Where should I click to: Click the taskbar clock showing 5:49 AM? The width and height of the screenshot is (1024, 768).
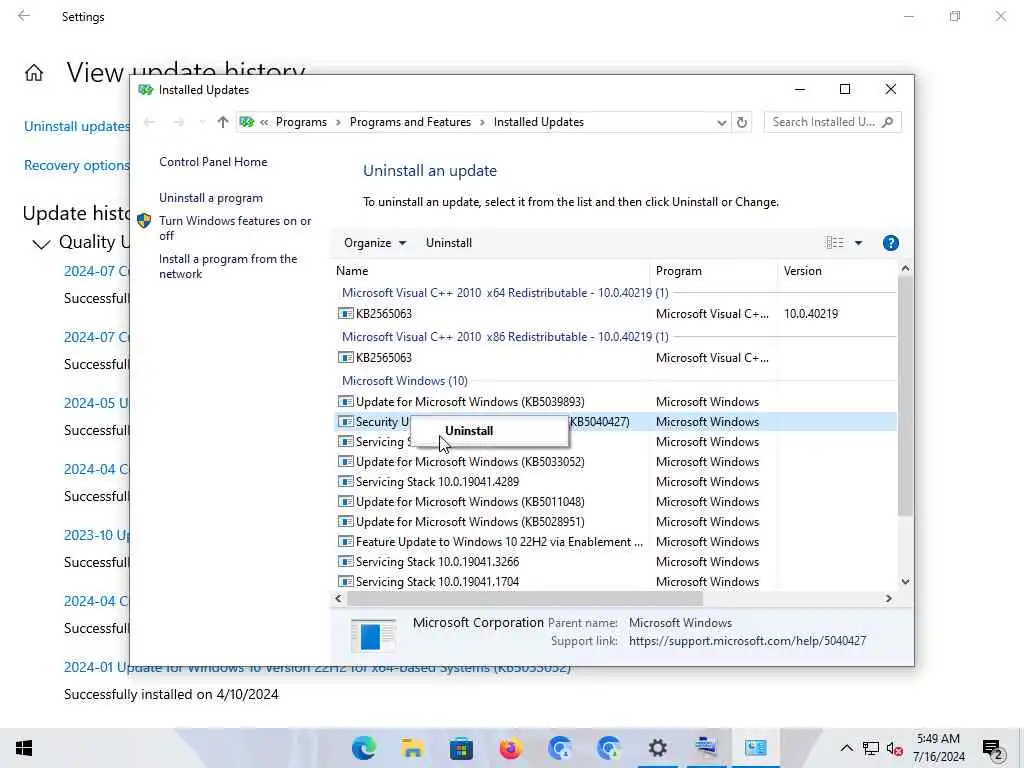point(938,748)
